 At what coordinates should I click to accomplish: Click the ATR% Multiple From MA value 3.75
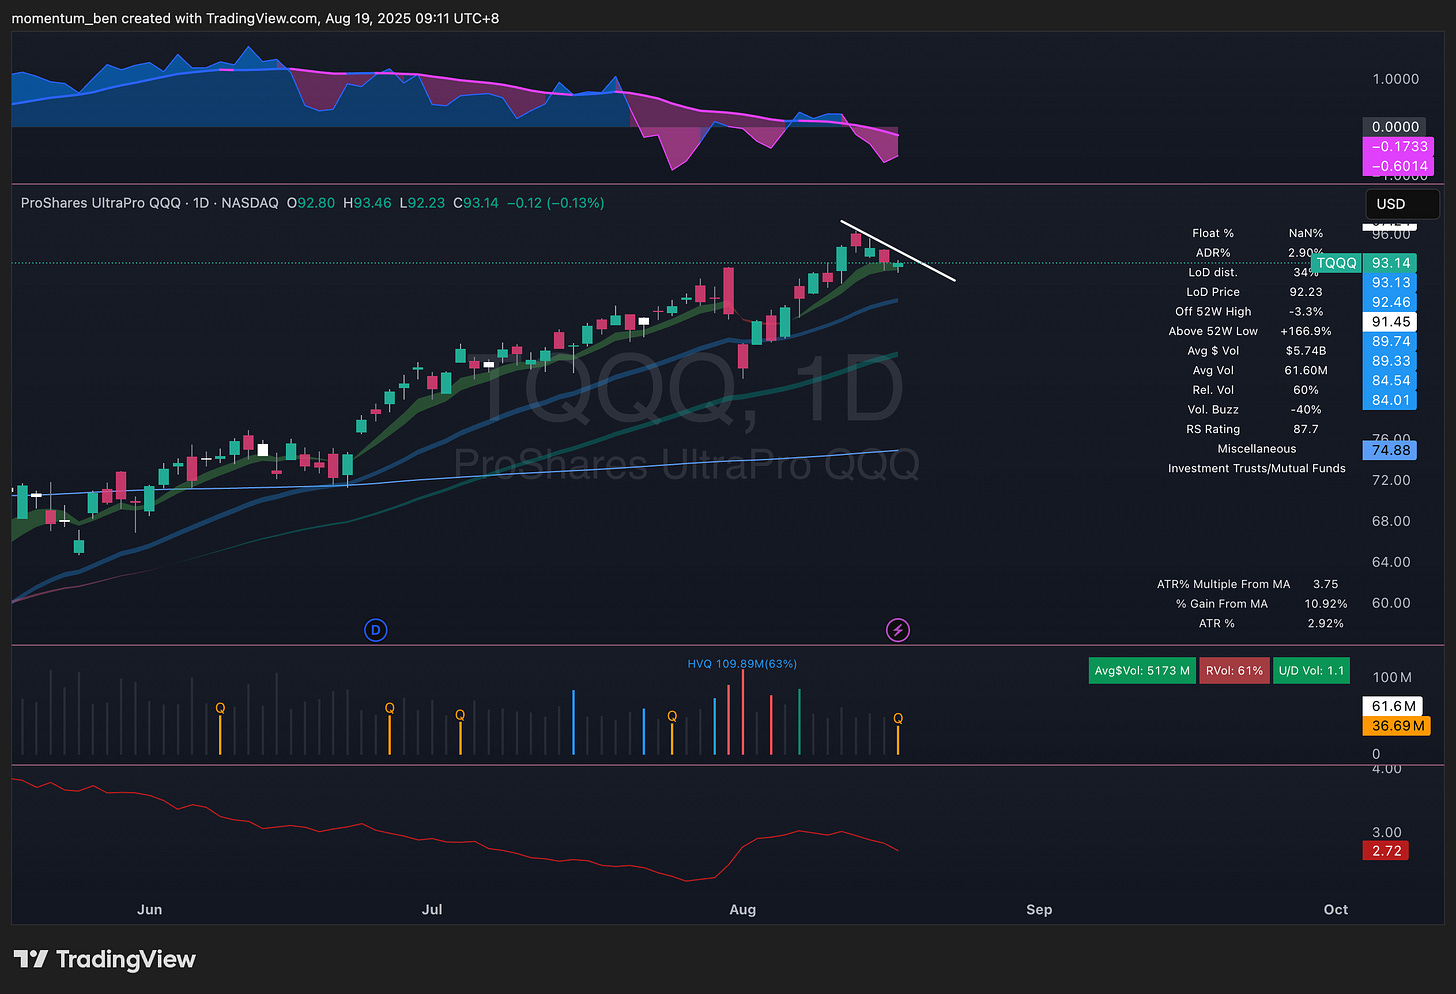click(1326, 584)
